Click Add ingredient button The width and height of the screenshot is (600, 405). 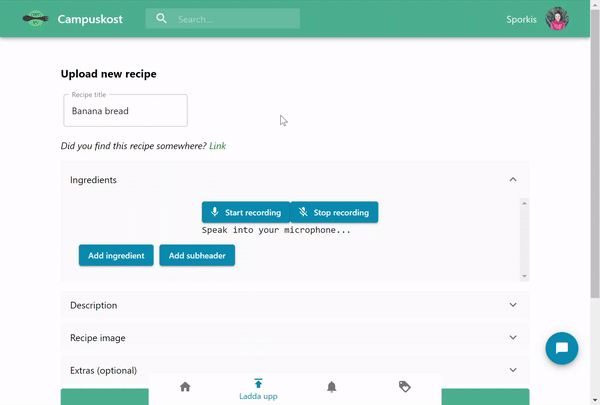coord(116,255)
